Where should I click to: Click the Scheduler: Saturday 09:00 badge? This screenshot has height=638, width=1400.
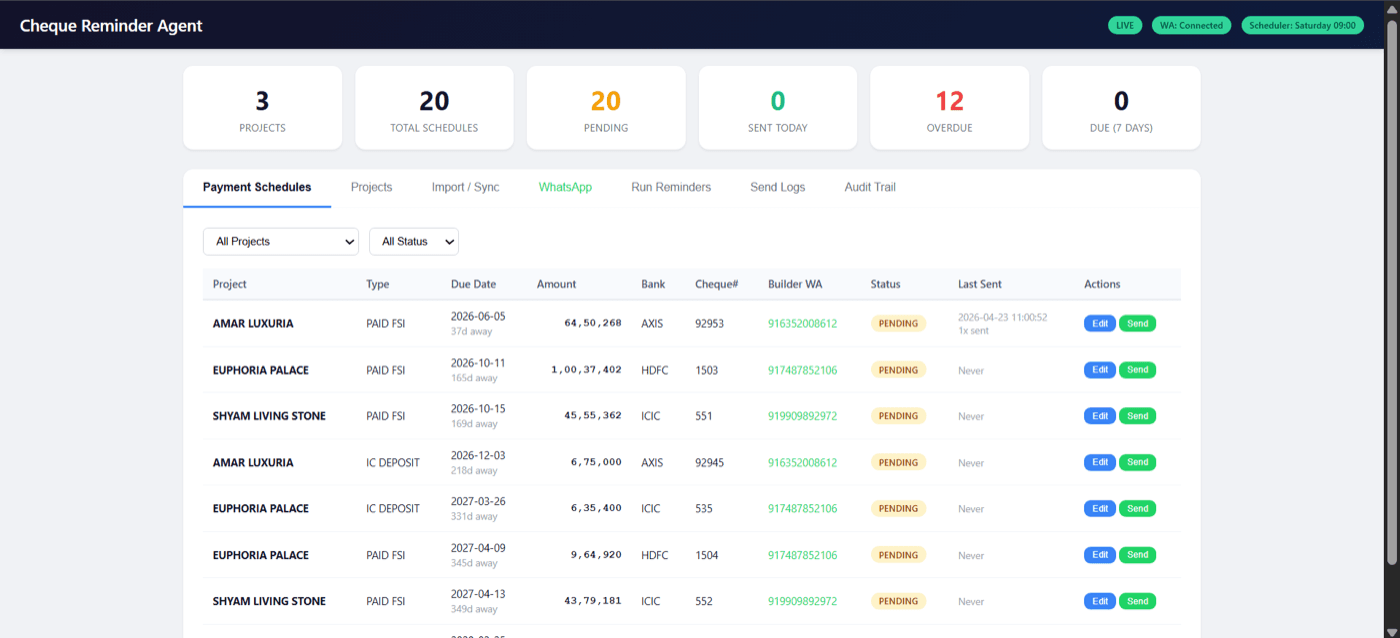point(1303,25)
